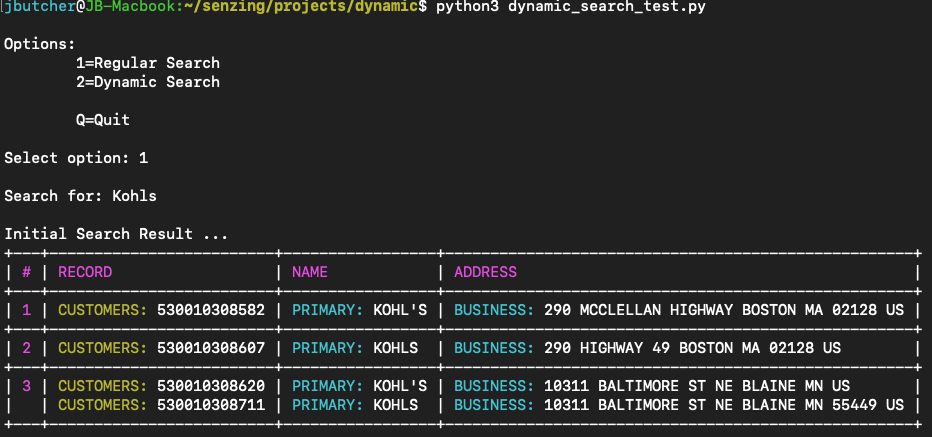932x437 pixels.
Task: Click the 'Q=Quit' option line
Action: pos(102,120)
